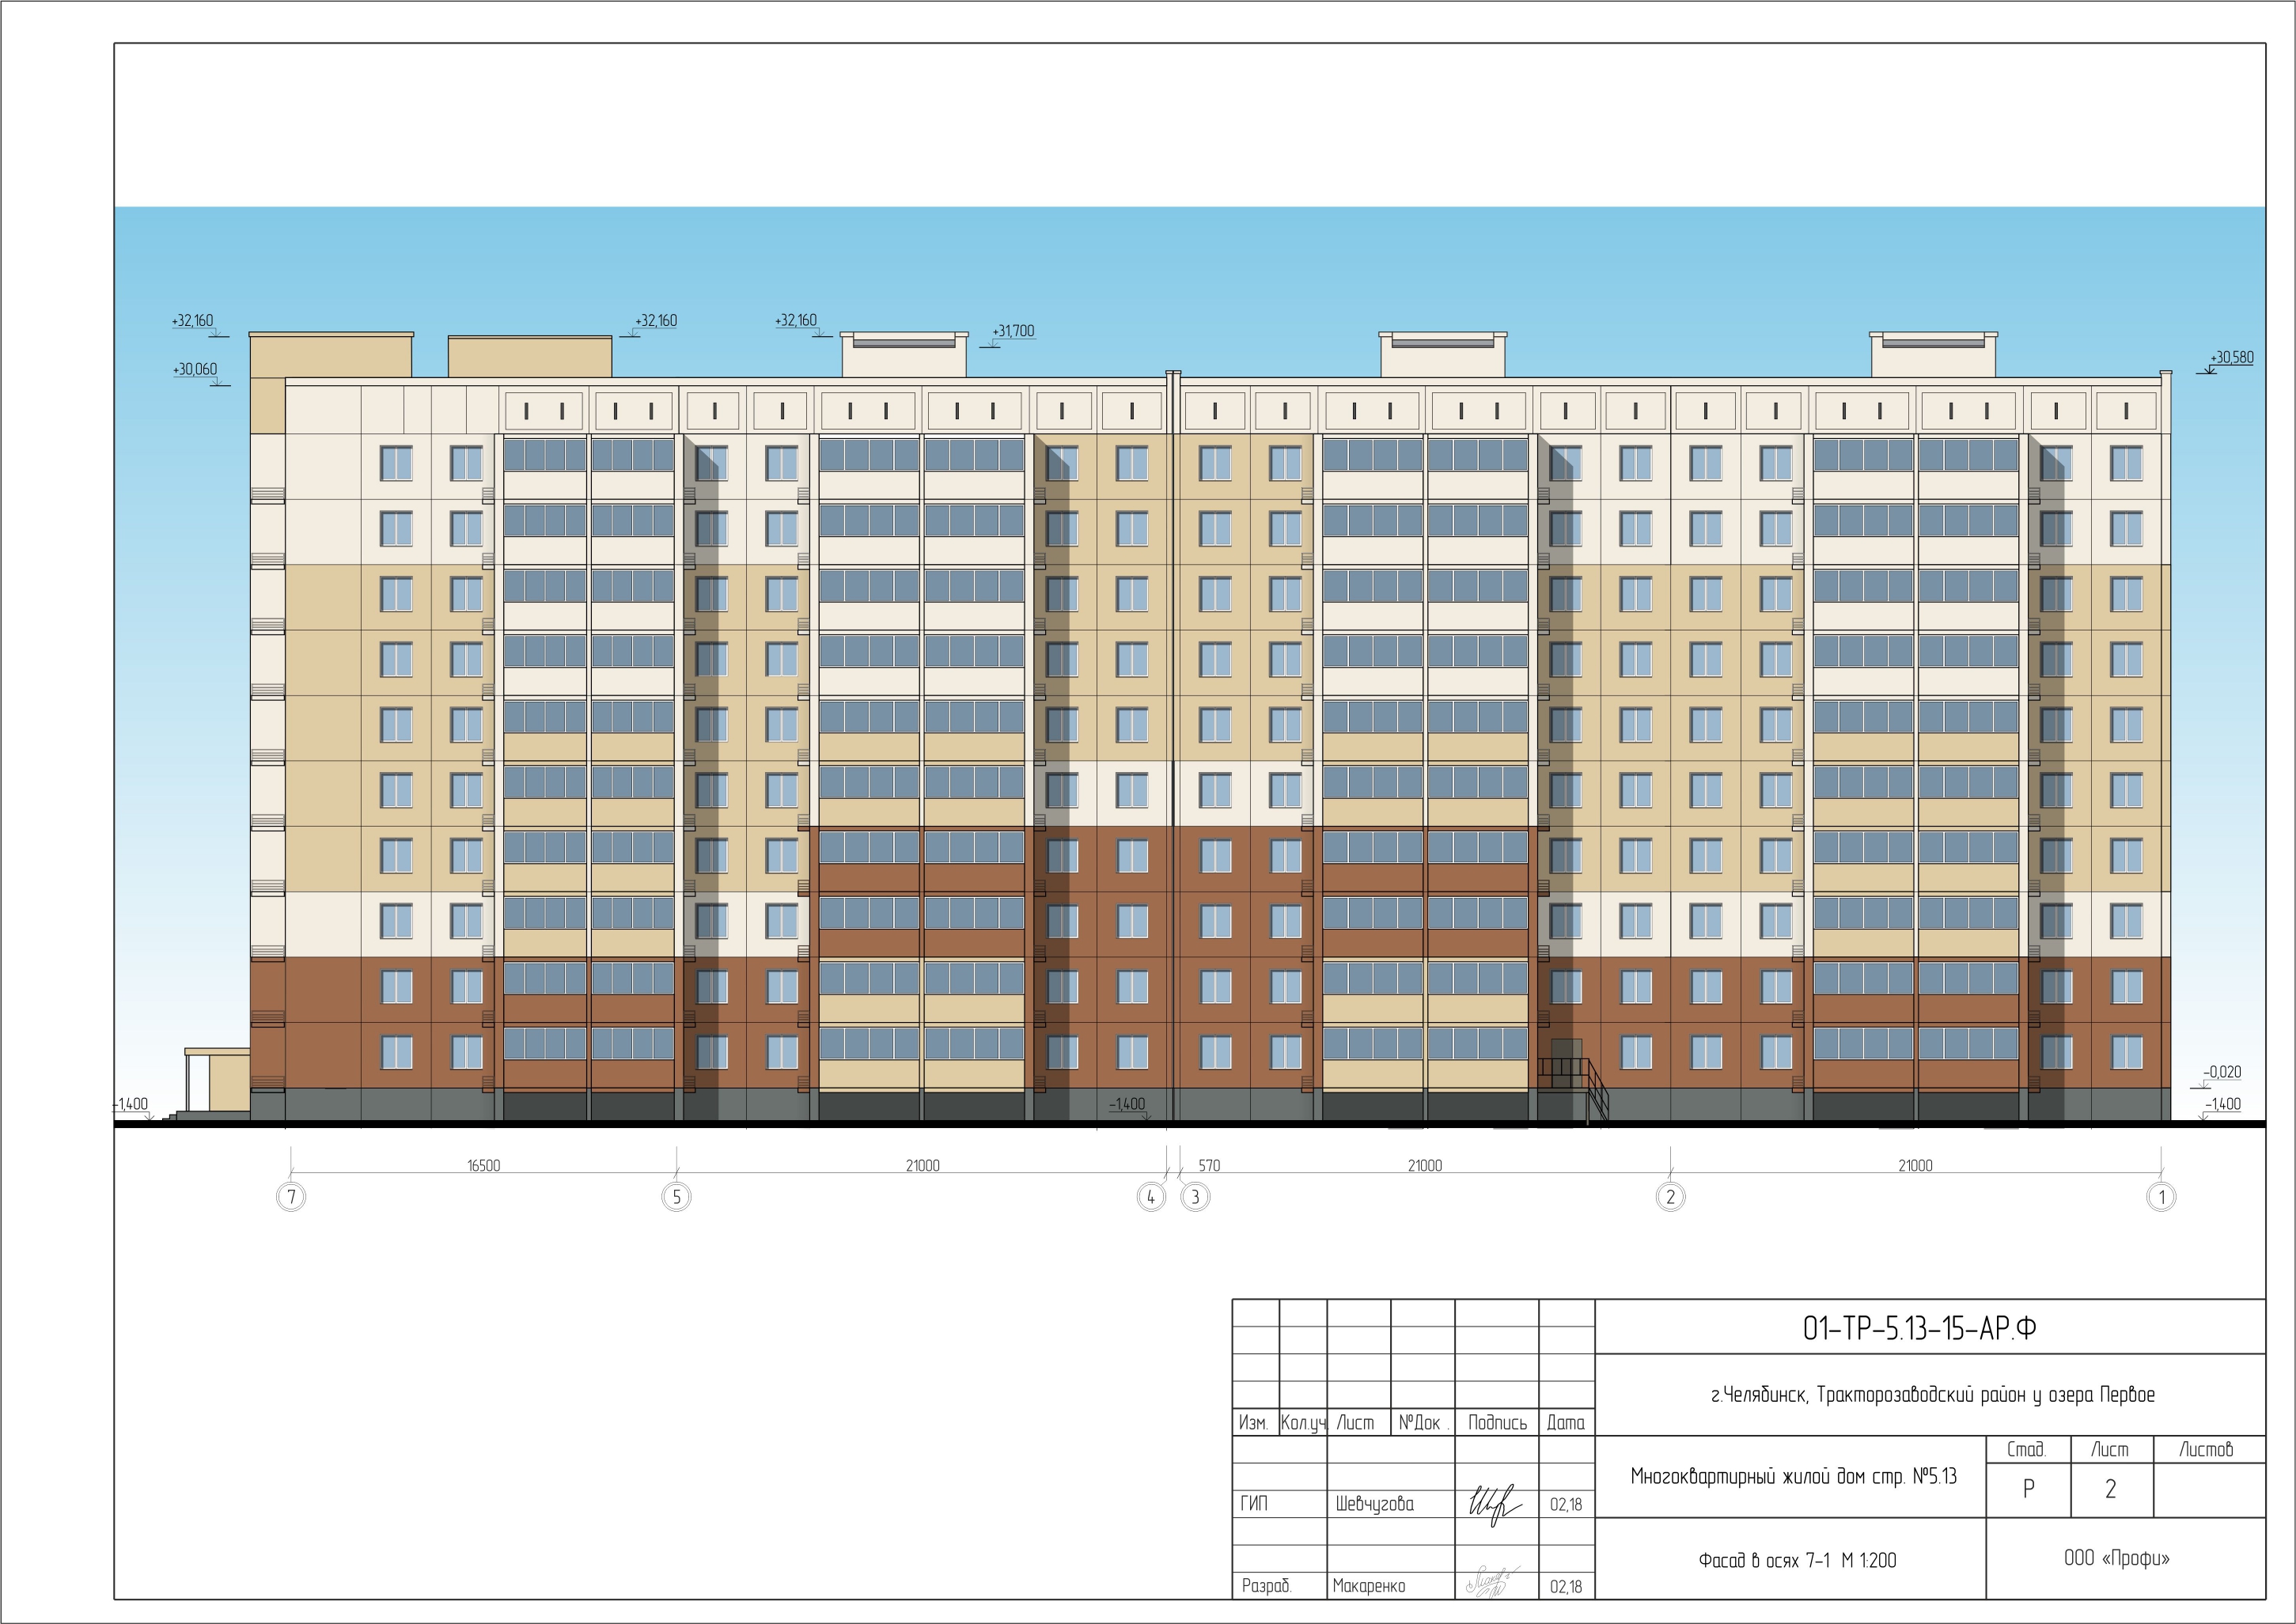Click the axis marker circle "2"
This screenshot has width=2296, height=1624.
(1670, 1196)
